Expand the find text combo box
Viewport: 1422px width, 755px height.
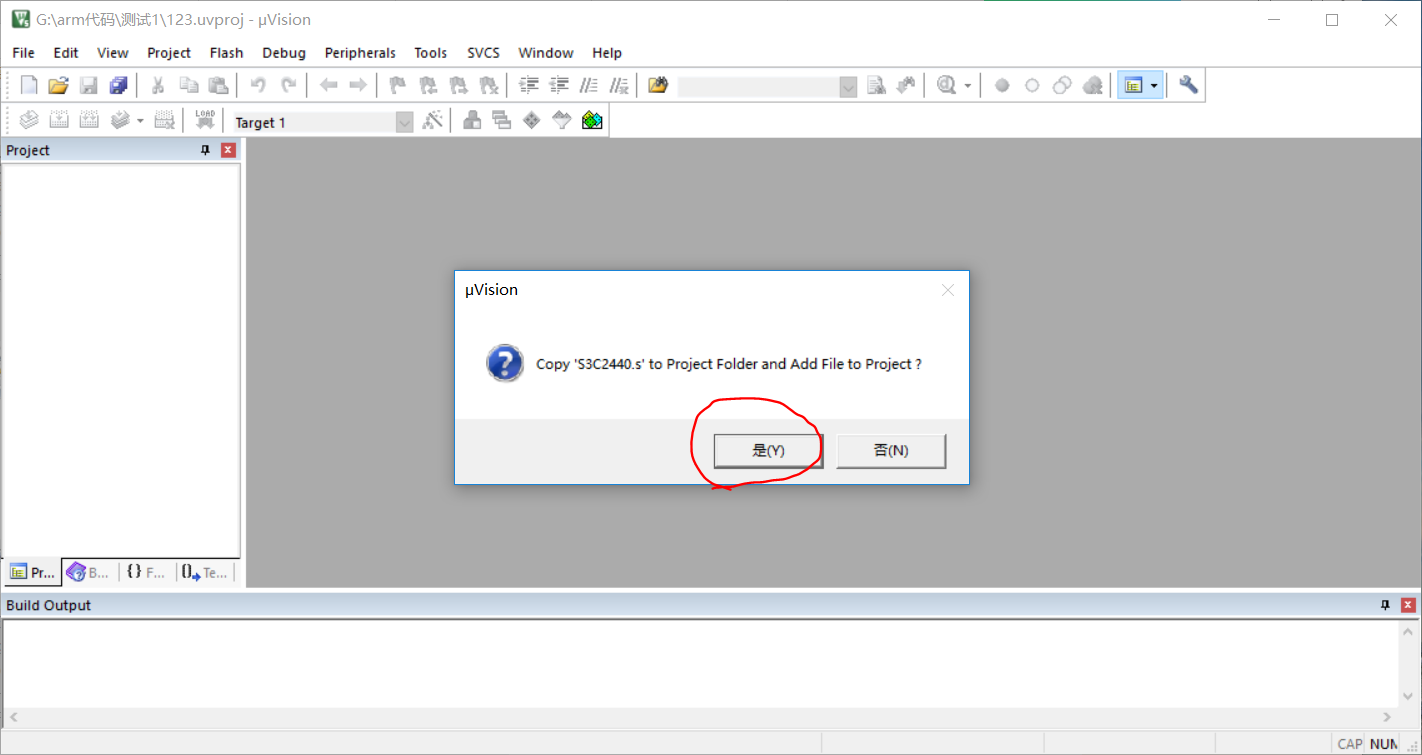[849, 87]
